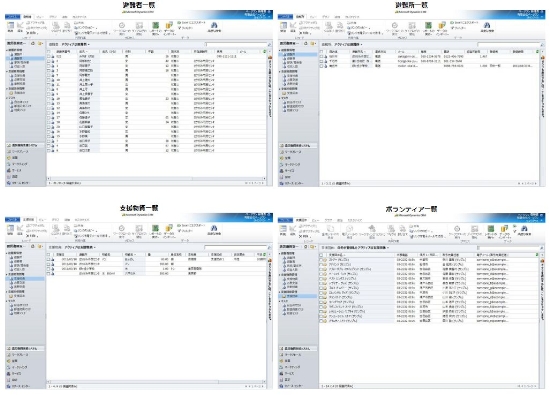Click horizontal scrollbar beneath top-left window grid
Screen dimensions: 550x395
pyautogui.click(x=156, y=178)
